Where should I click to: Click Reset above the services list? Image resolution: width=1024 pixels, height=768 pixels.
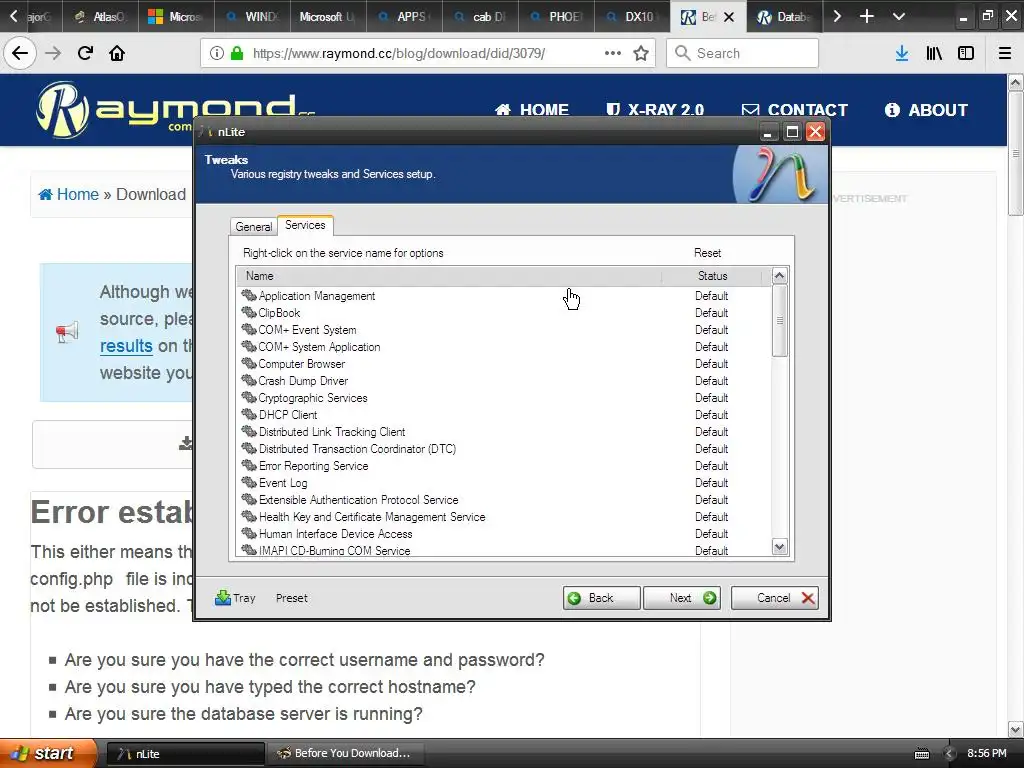click(707, 253)
